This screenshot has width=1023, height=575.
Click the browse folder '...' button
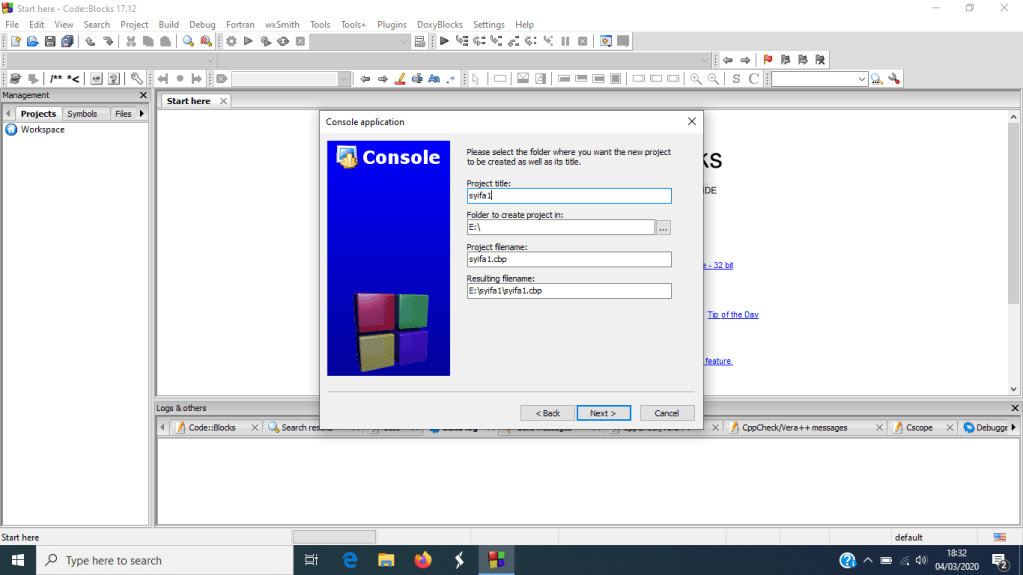(x=663, y=228)
